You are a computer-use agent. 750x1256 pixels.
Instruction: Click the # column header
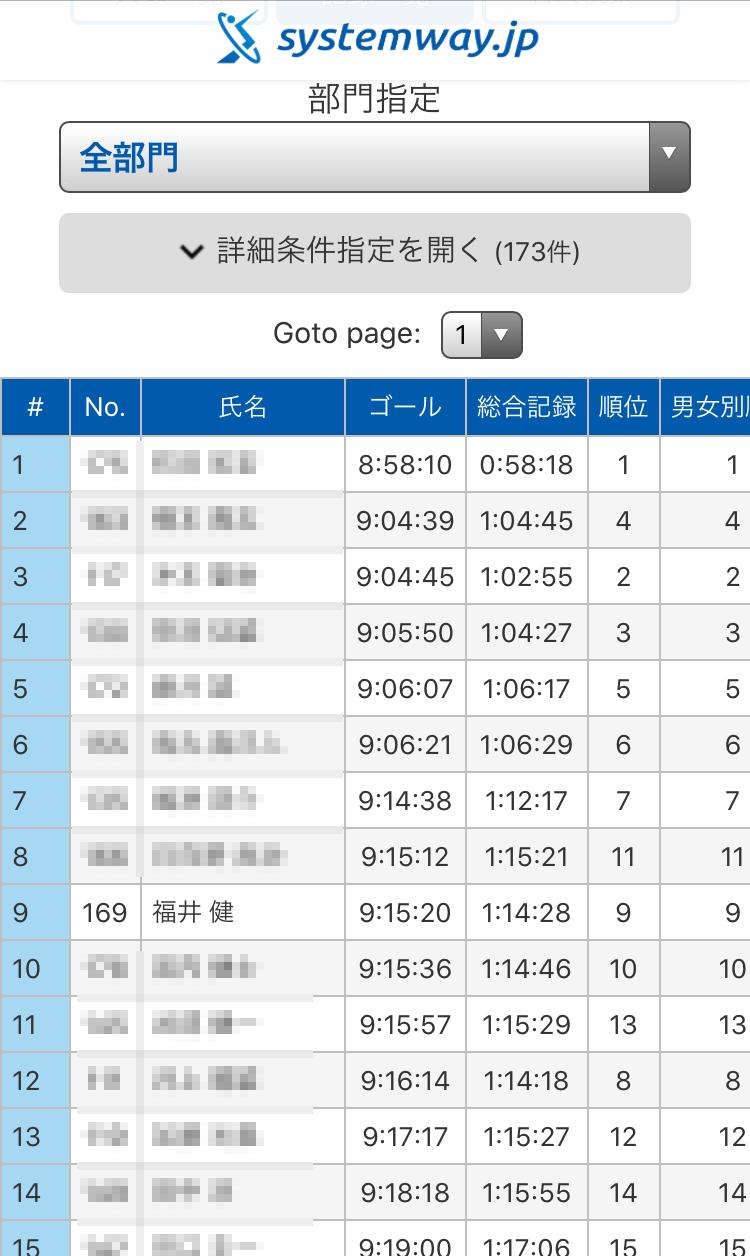click(x=35, y=407)
